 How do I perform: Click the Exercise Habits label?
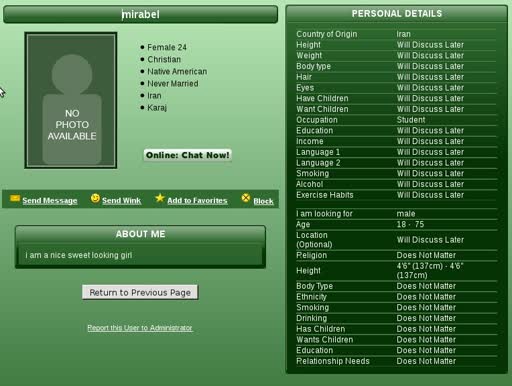(325, 195)
